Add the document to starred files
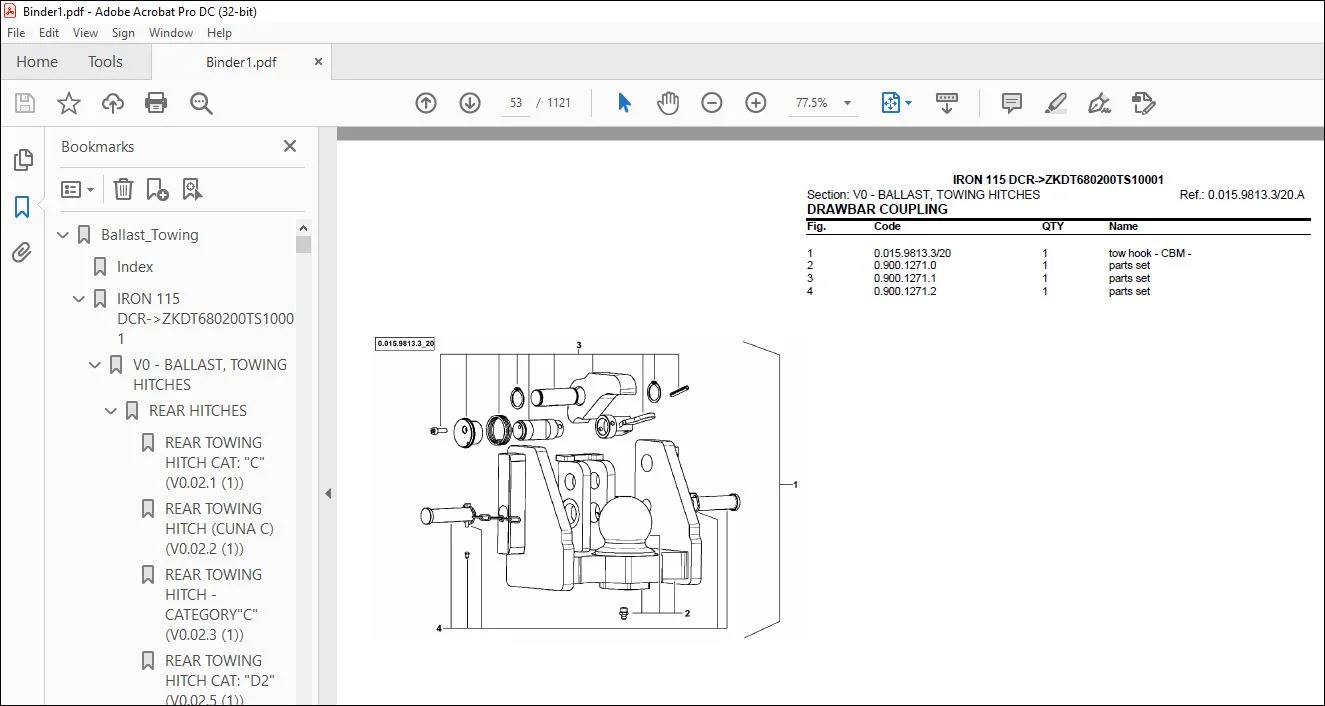Image resolution: width=1325 pixels, height=706 pixels. [69, 103]
